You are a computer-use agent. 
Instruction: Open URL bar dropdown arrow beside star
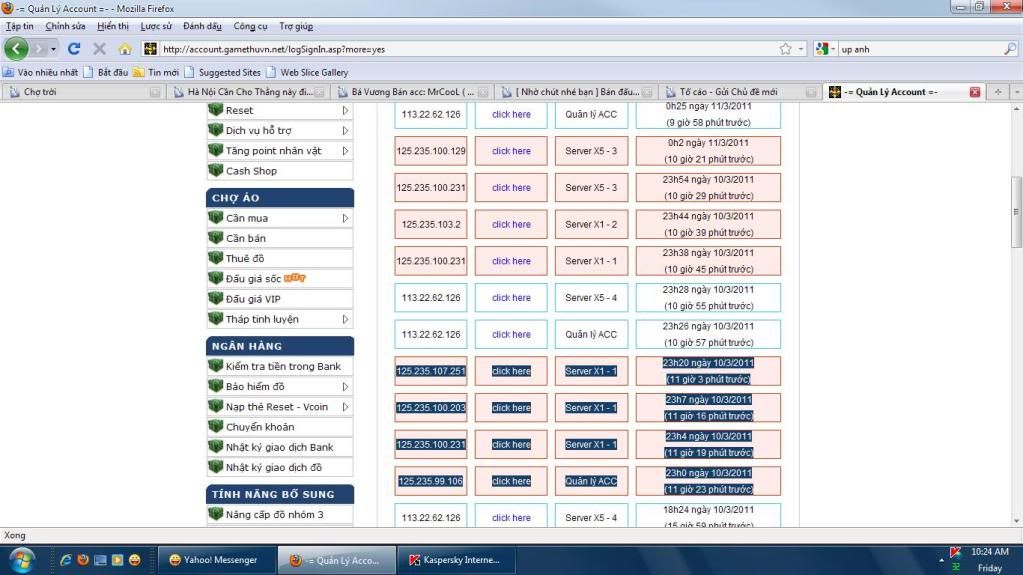click(x=801, y=49)
